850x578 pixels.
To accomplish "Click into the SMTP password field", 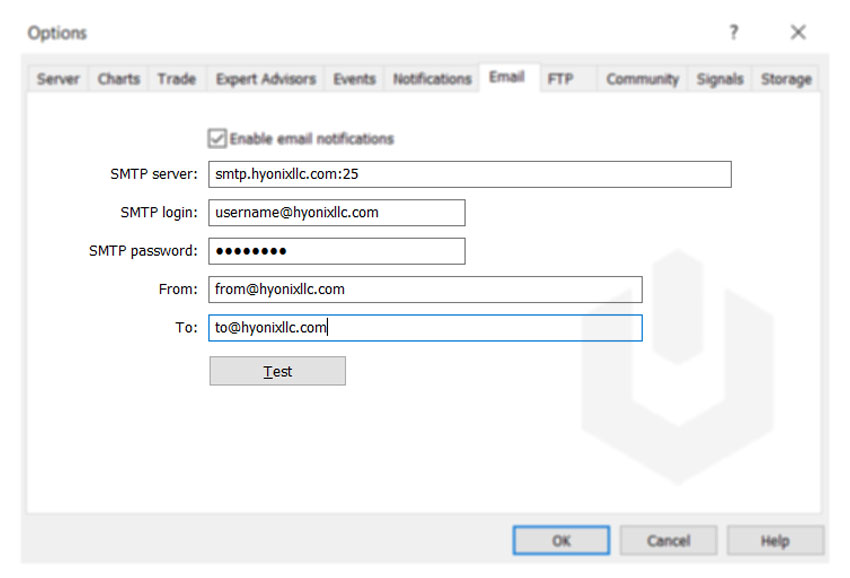I will [337, 251].
